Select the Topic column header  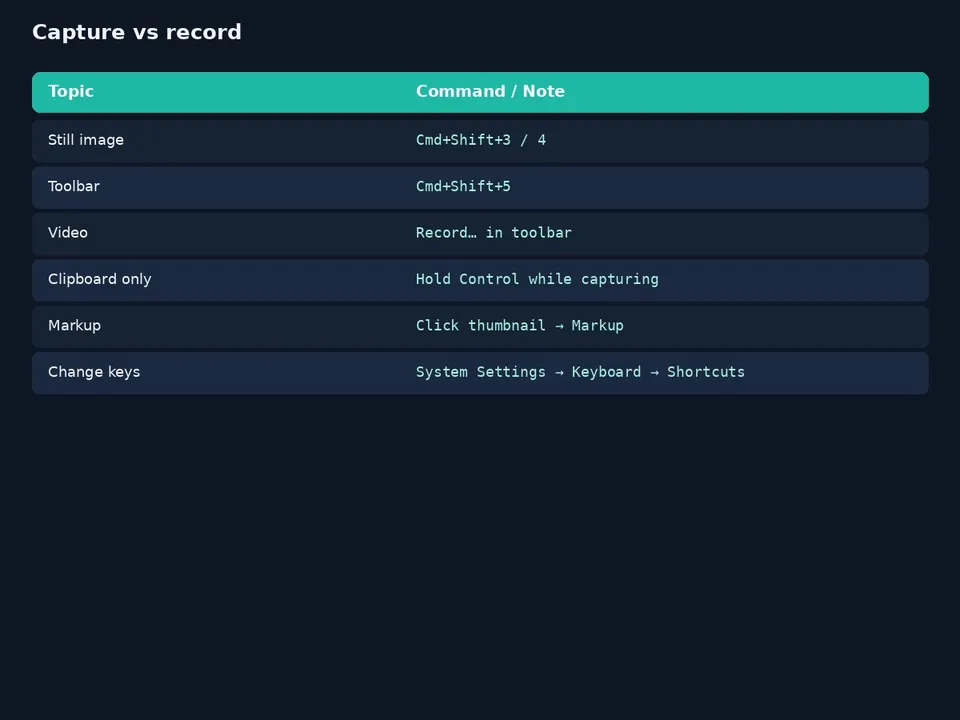[x=71, y=91]
